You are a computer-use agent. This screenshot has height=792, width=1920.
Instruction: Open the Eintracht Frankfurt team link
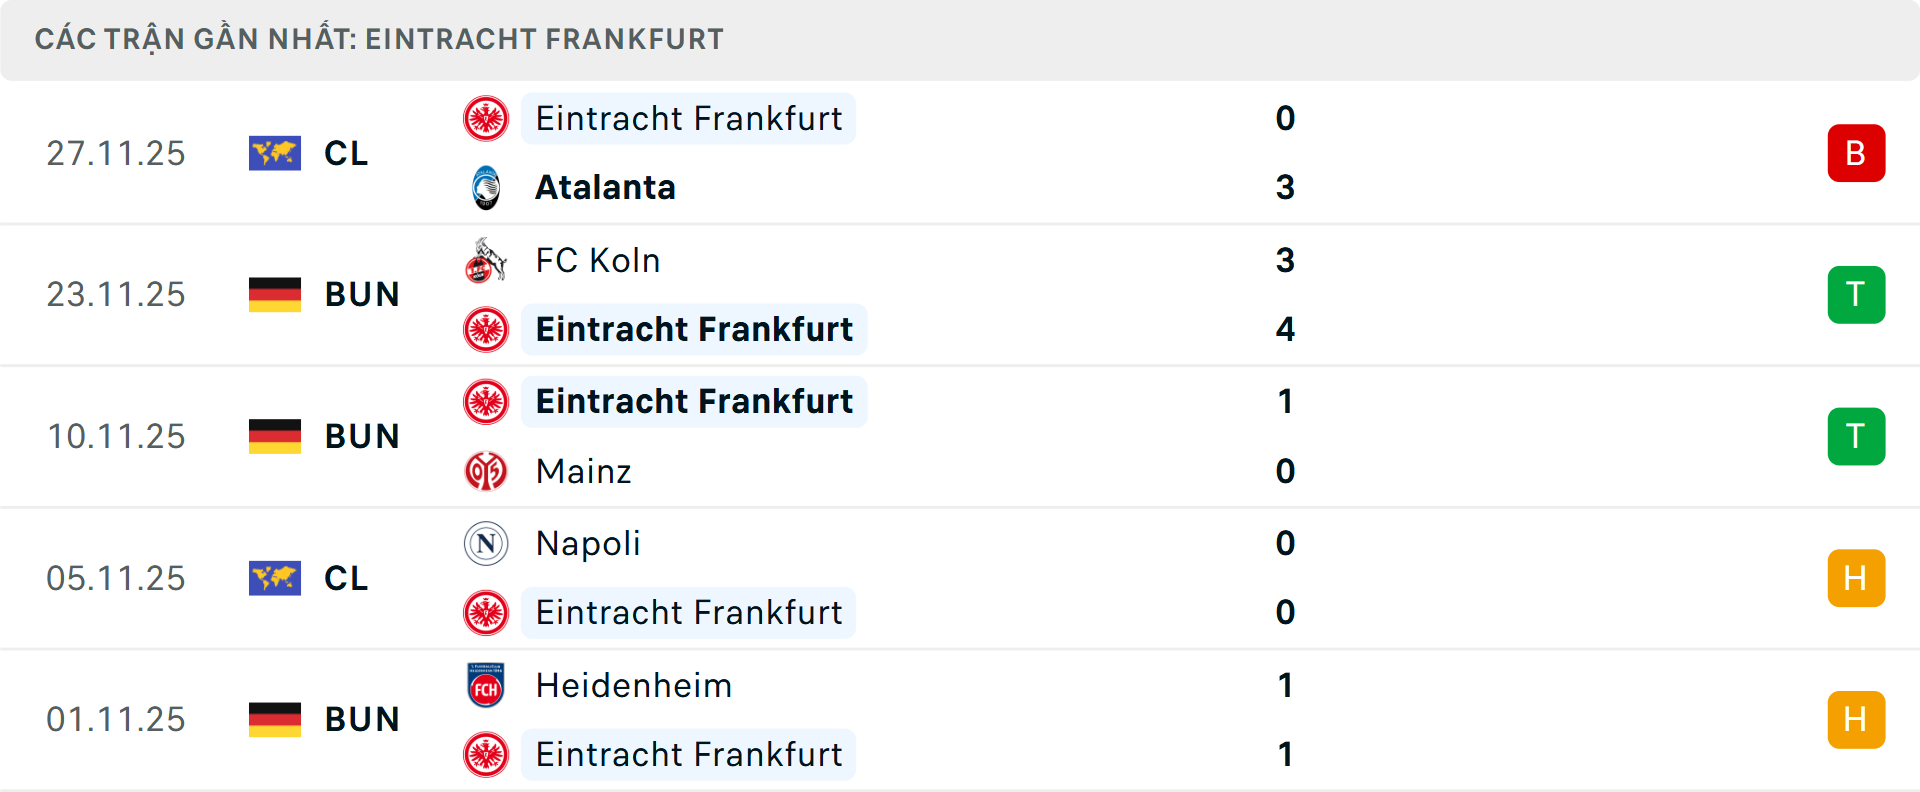tap(688, 118)
